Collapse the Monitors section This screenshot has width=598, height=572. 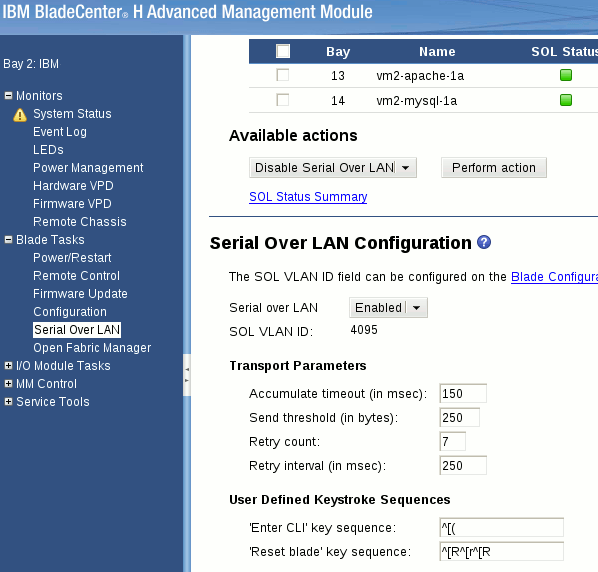pyautogui.click(x=8, y=95)
